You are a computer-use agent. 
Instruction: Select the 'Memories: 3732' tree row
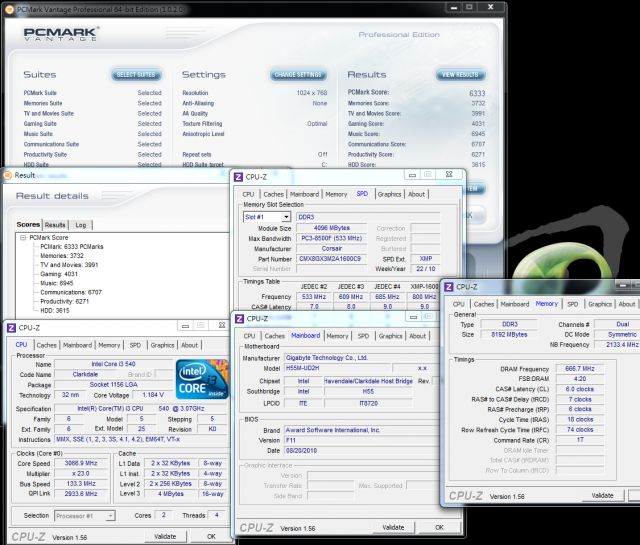62,256
